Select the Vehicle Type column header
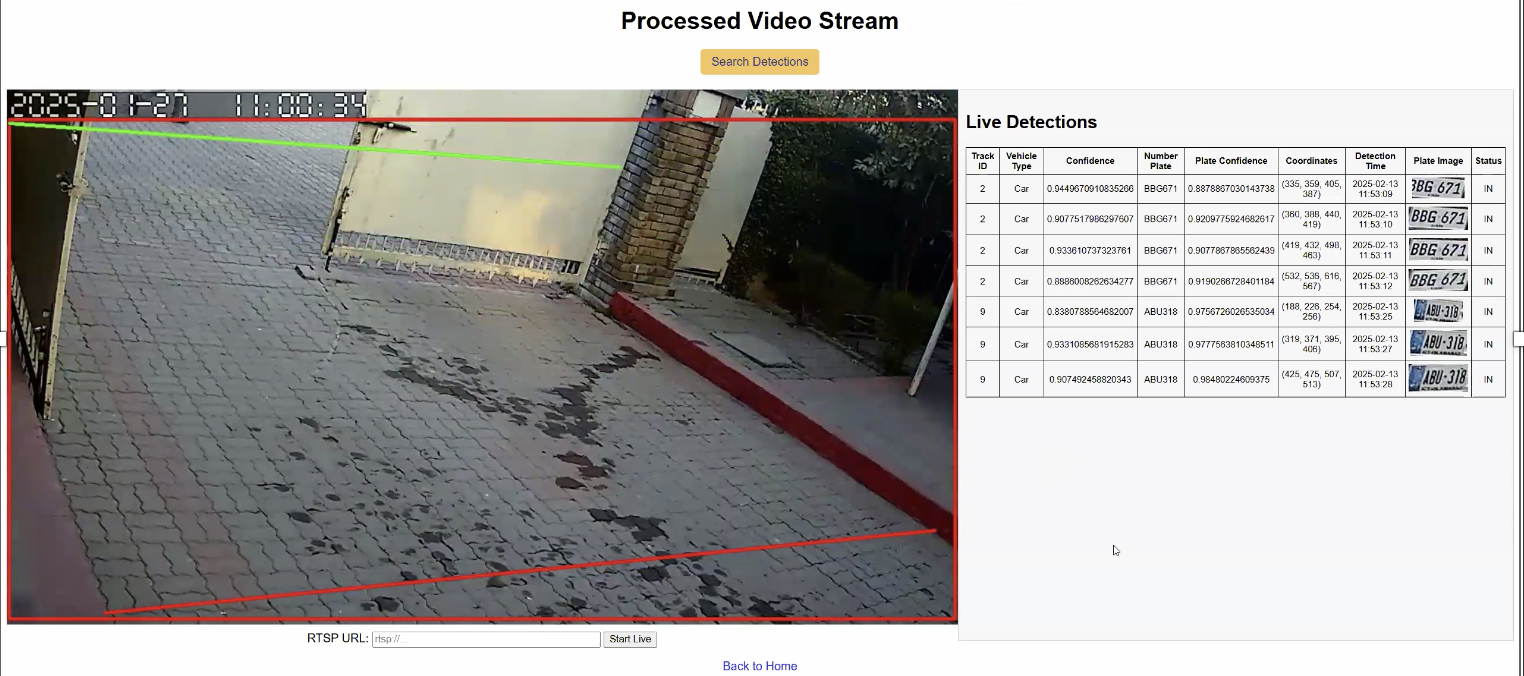This screenshot has width=1524, height=676. pyautogui.click(x=1020, y=161)
